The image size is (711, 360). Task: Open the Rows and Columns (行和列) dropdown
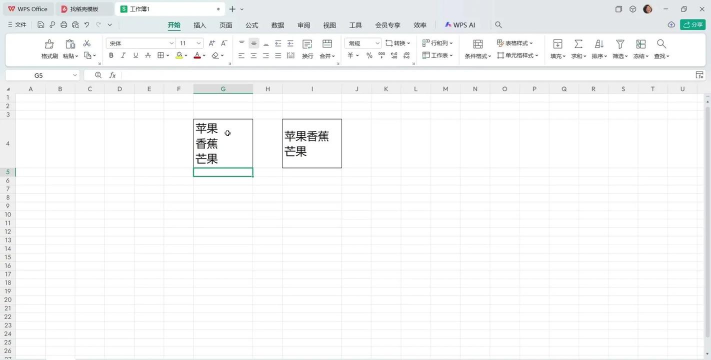(x=438, y=43)
